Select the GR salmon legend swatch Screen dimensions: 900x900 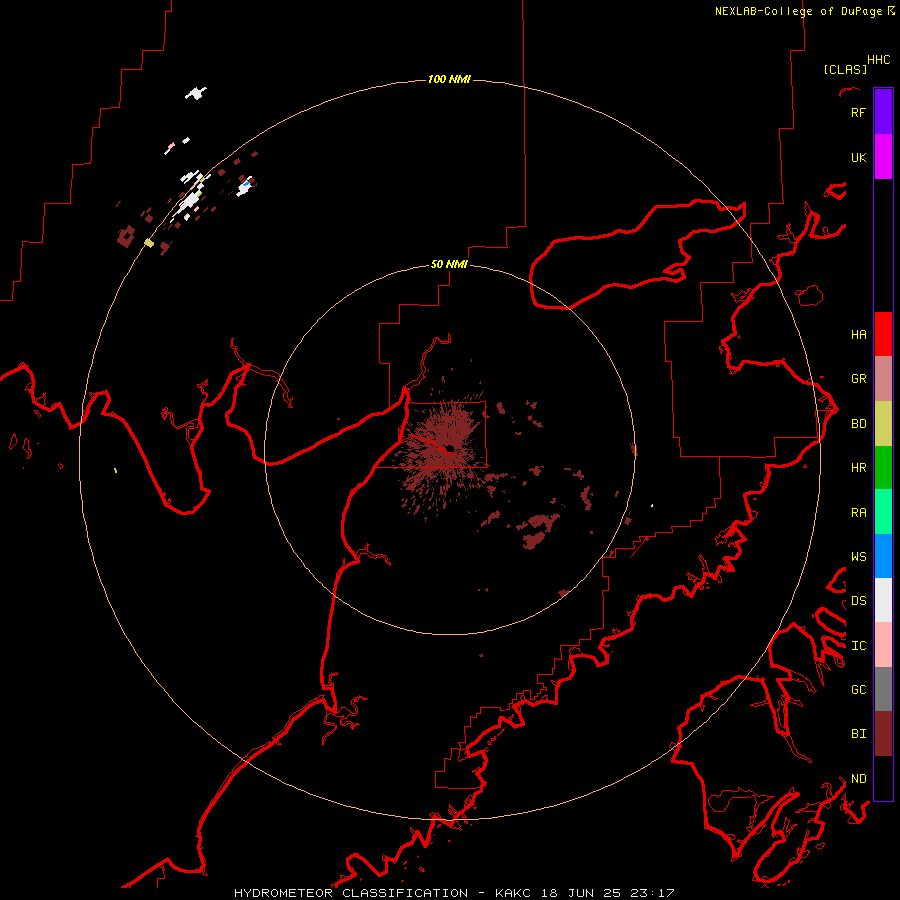point(883,378)
